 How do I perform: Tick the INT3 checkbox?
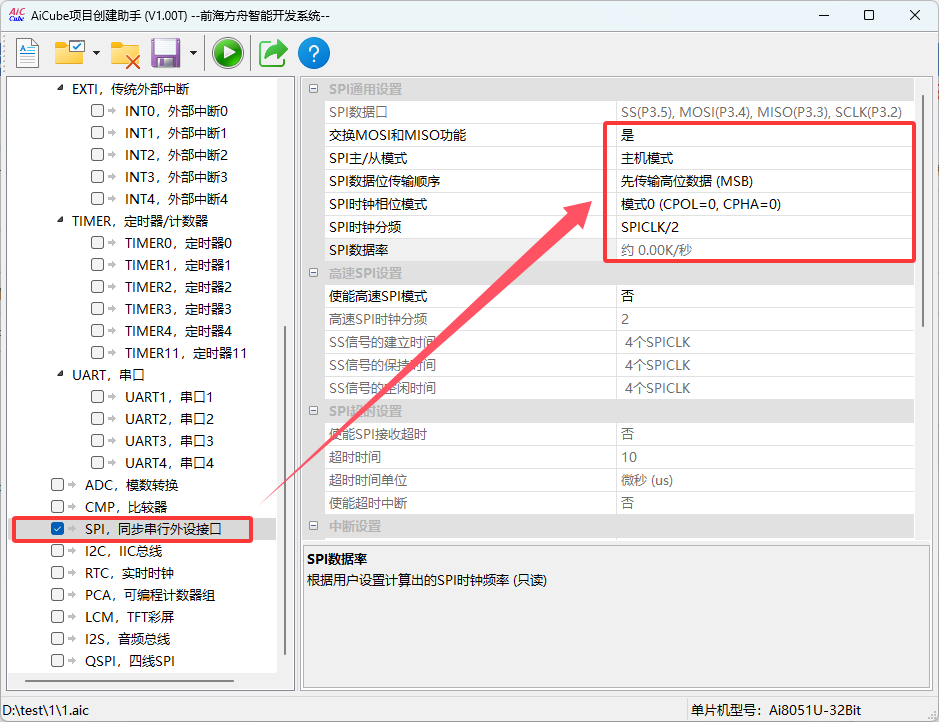[x=97, y=177]
